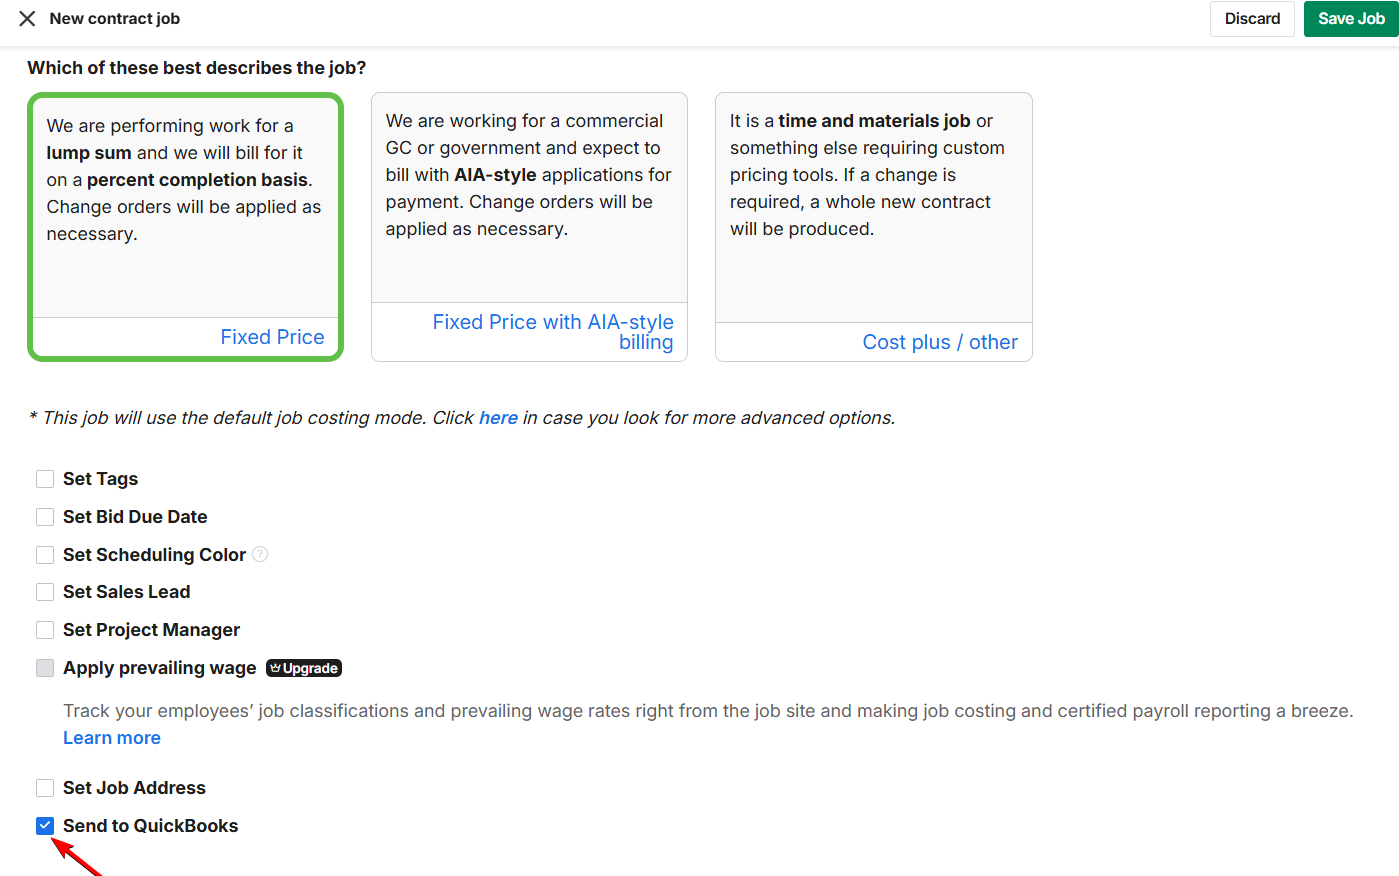
Task: Open the Learn more link
Action: pyautogui.click(x=112, y=738)
